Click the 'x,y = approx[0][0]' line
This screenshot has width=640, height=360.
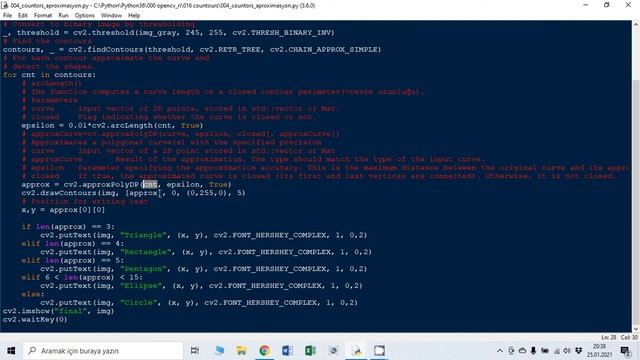[63, 210]
